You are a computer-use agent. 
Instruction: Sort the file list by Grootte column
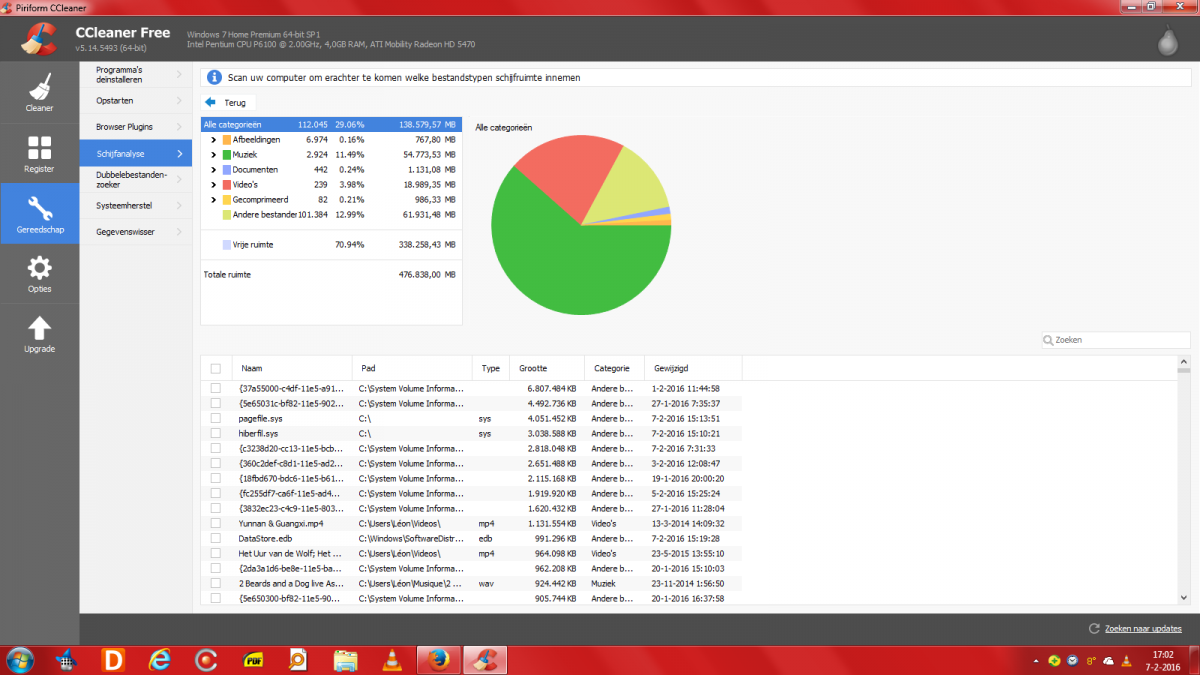coord(546,368)
